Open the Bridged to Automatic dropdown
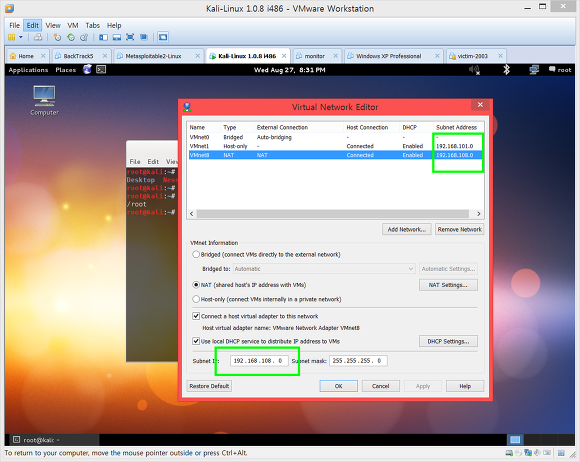Image resolution: width=580 pixels, height=462 pixels. coord(324,269)
